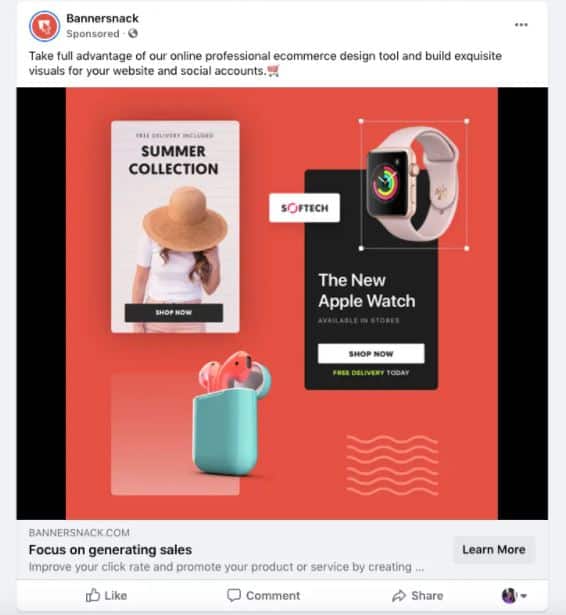Viewport: 566px width, 615px height.
Task: Click the shopping cart emoji in caption
Action: coord(273,71)
